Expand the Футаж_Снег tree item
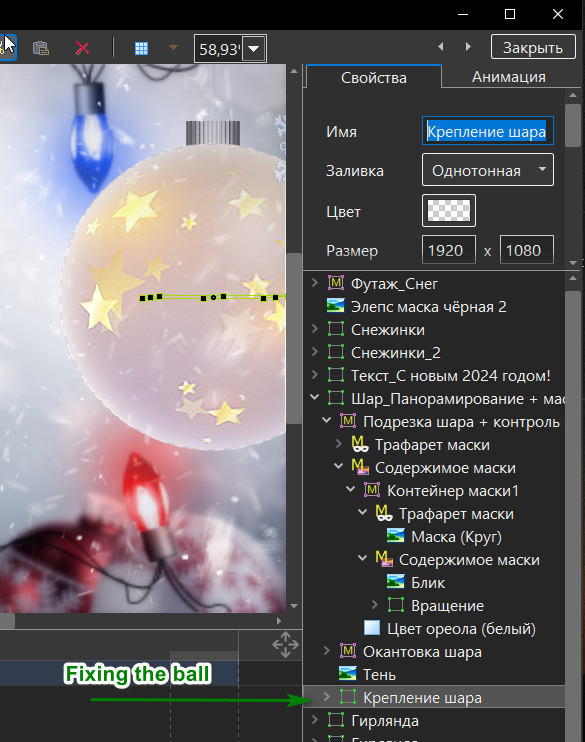Screen dimensions: 585x742 pos(314,283)
